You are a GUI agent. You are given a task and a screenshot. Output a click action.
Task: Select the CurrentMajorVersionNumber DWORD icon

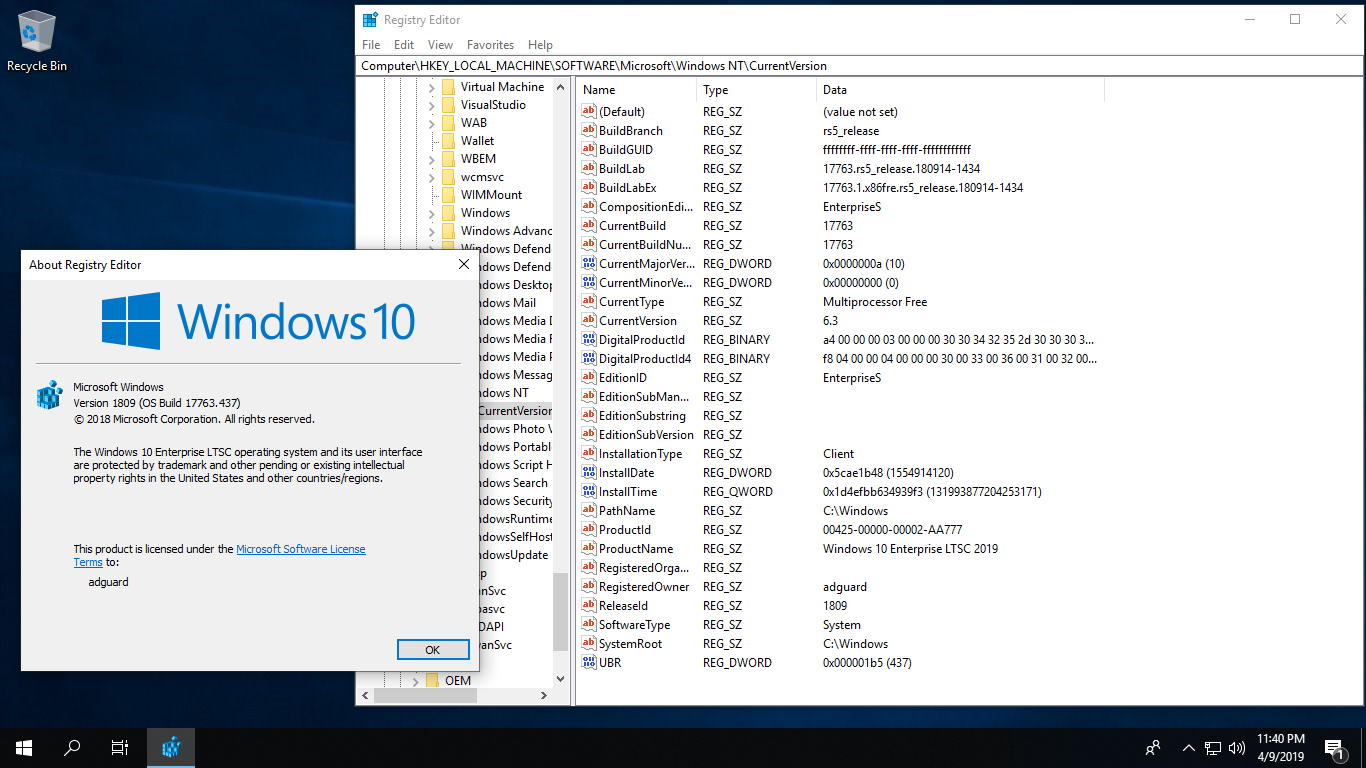(589, 263)
